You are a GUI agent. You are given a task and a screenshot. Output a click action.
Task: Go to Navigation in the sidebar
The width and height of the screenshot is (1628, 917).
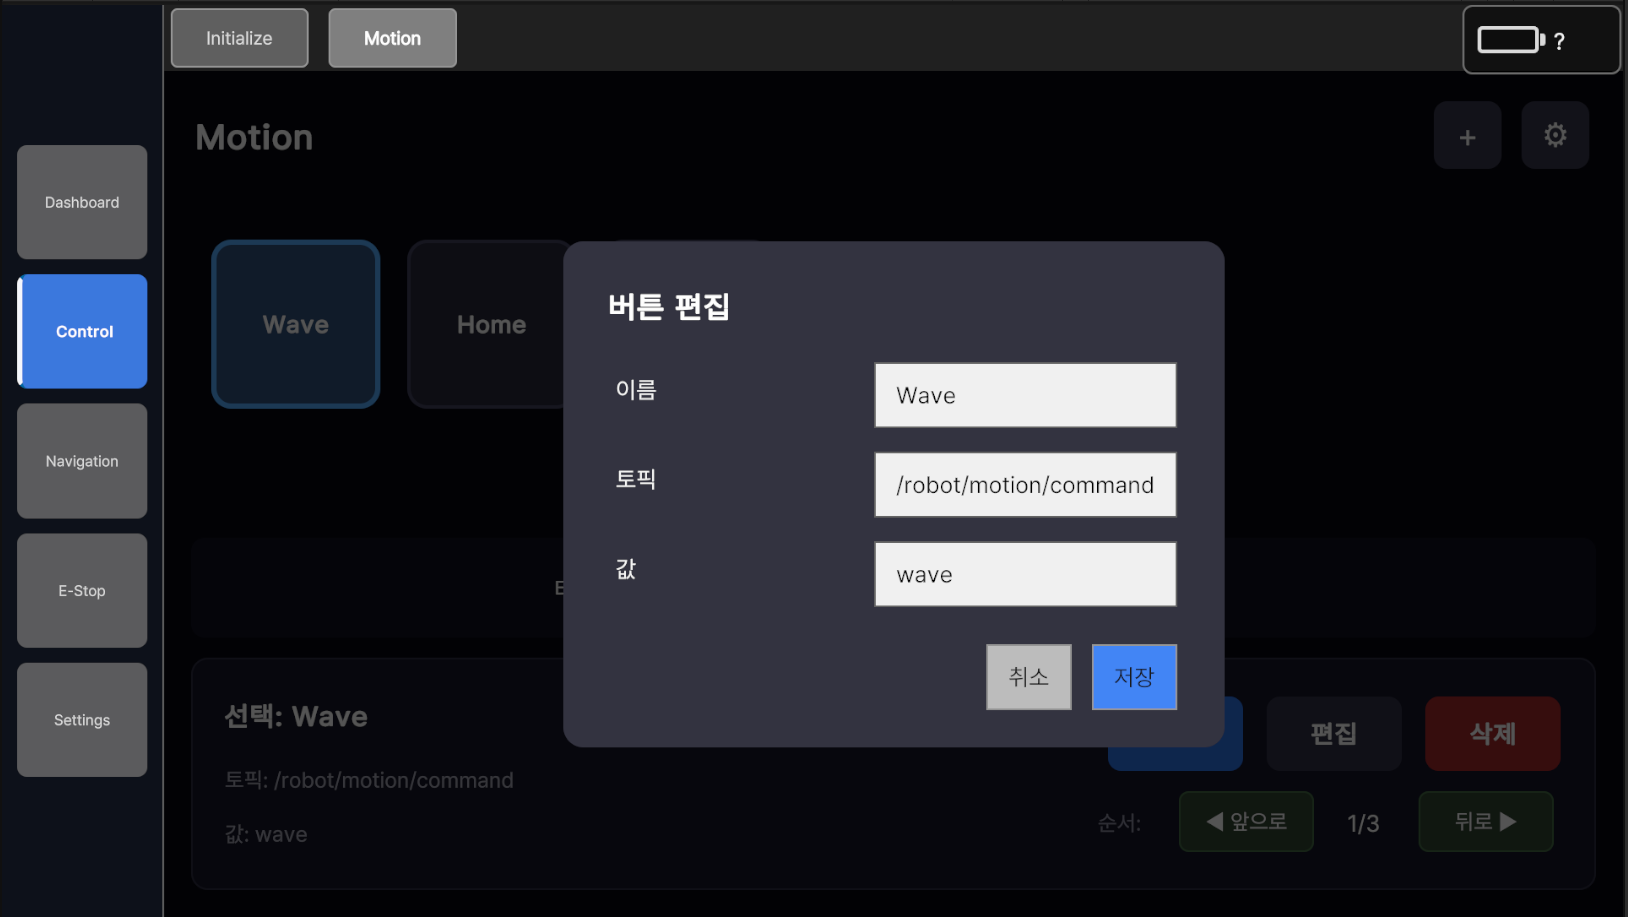pos(82,461)
